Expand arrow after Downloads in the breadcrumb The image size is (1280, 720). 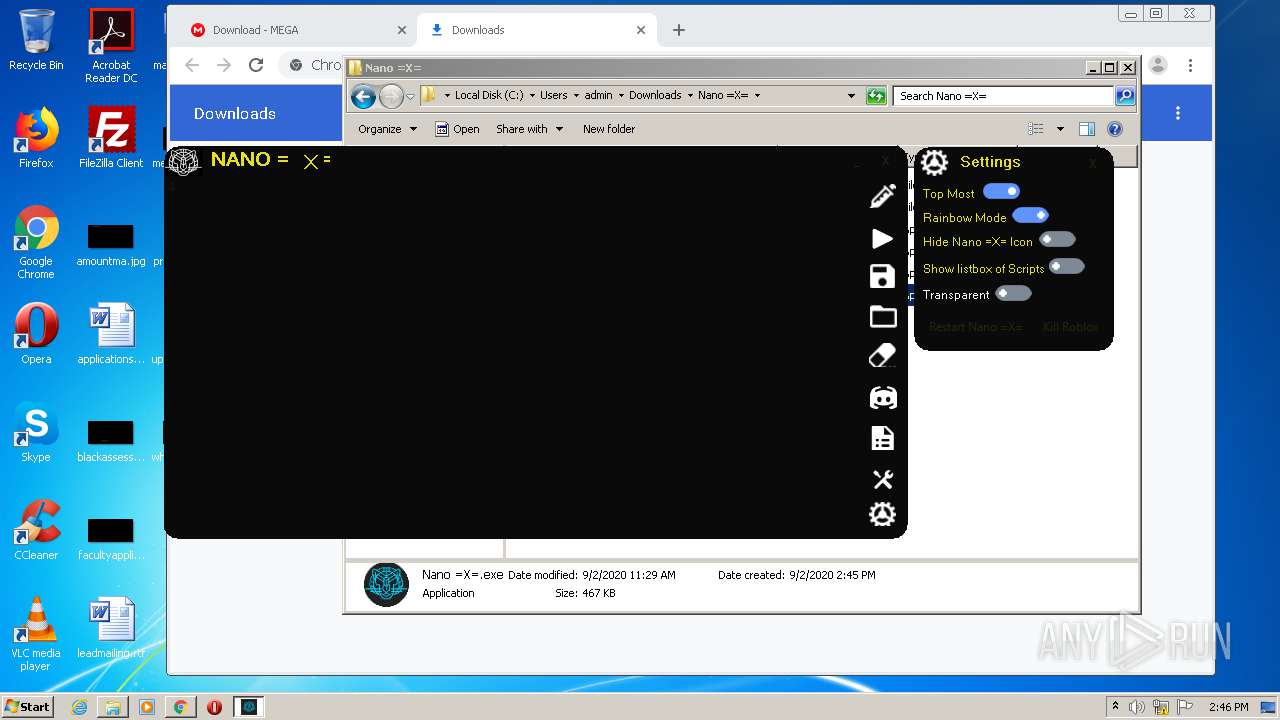coord(690,96)
